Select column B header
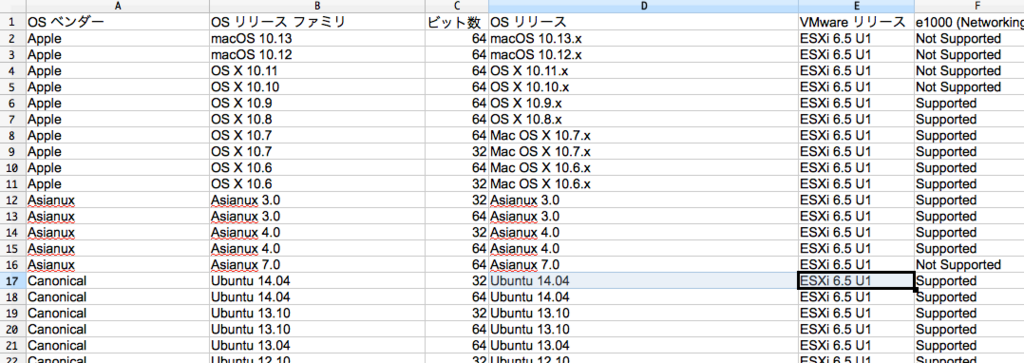Screen dimensions: 1024x363 click(x=317, y=6)
